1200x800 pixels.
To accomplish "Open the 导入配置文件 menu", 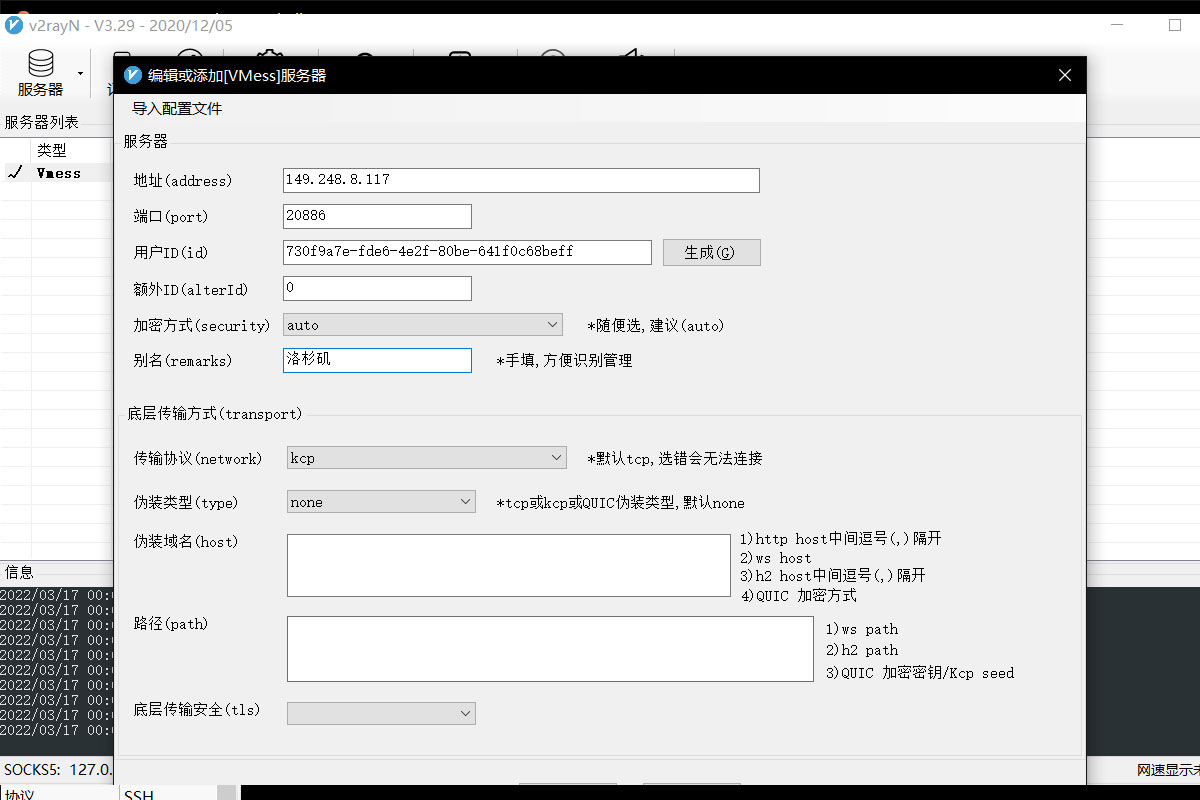I will 177,109.
